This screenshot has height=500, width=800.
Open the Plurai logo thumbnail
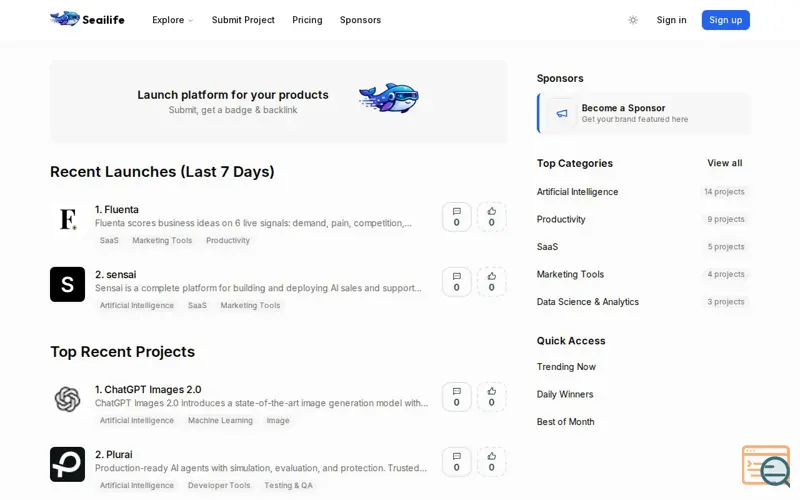pyautogui.click(x=67, y=464)
